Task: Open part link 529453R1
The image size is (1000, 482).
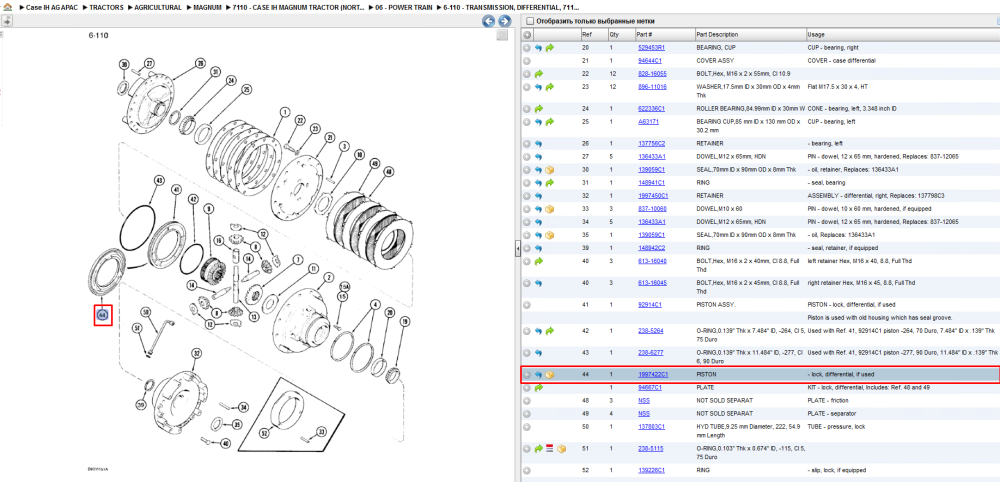Action: click(651, 48)
